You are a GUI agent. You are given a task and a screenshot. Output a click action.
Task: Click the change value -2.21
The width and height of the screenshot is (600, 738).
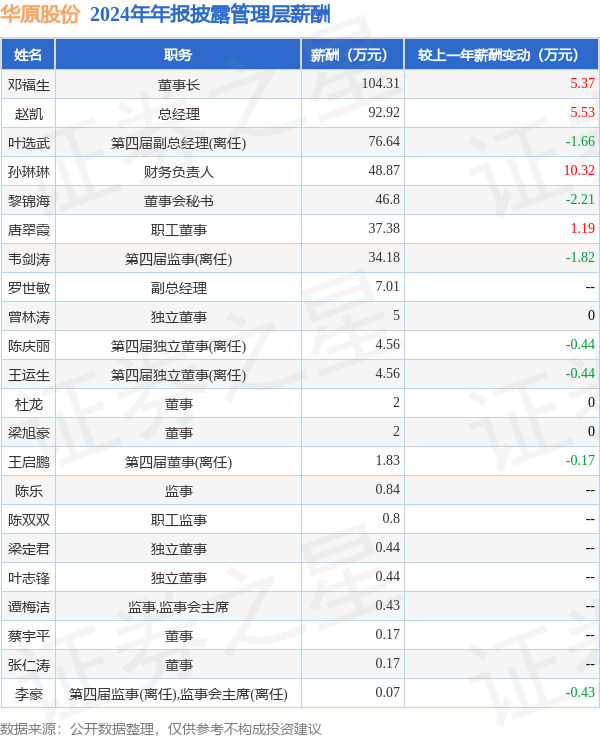(x=580, y=200)
